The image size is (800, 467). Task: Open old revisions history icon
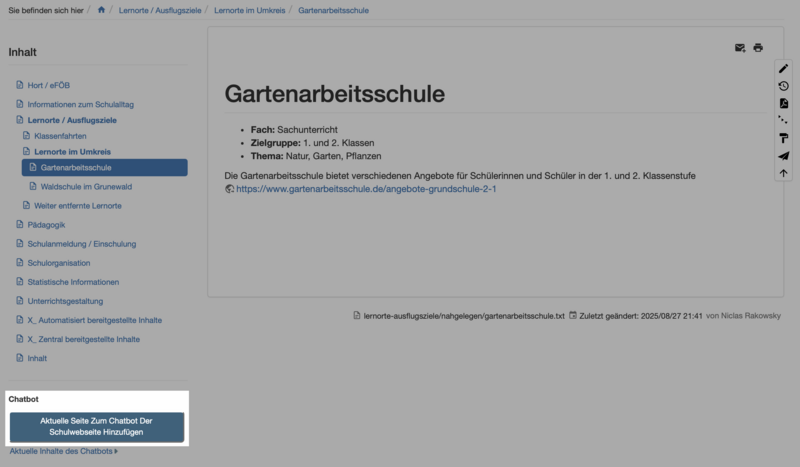click(x=784, y=86)
